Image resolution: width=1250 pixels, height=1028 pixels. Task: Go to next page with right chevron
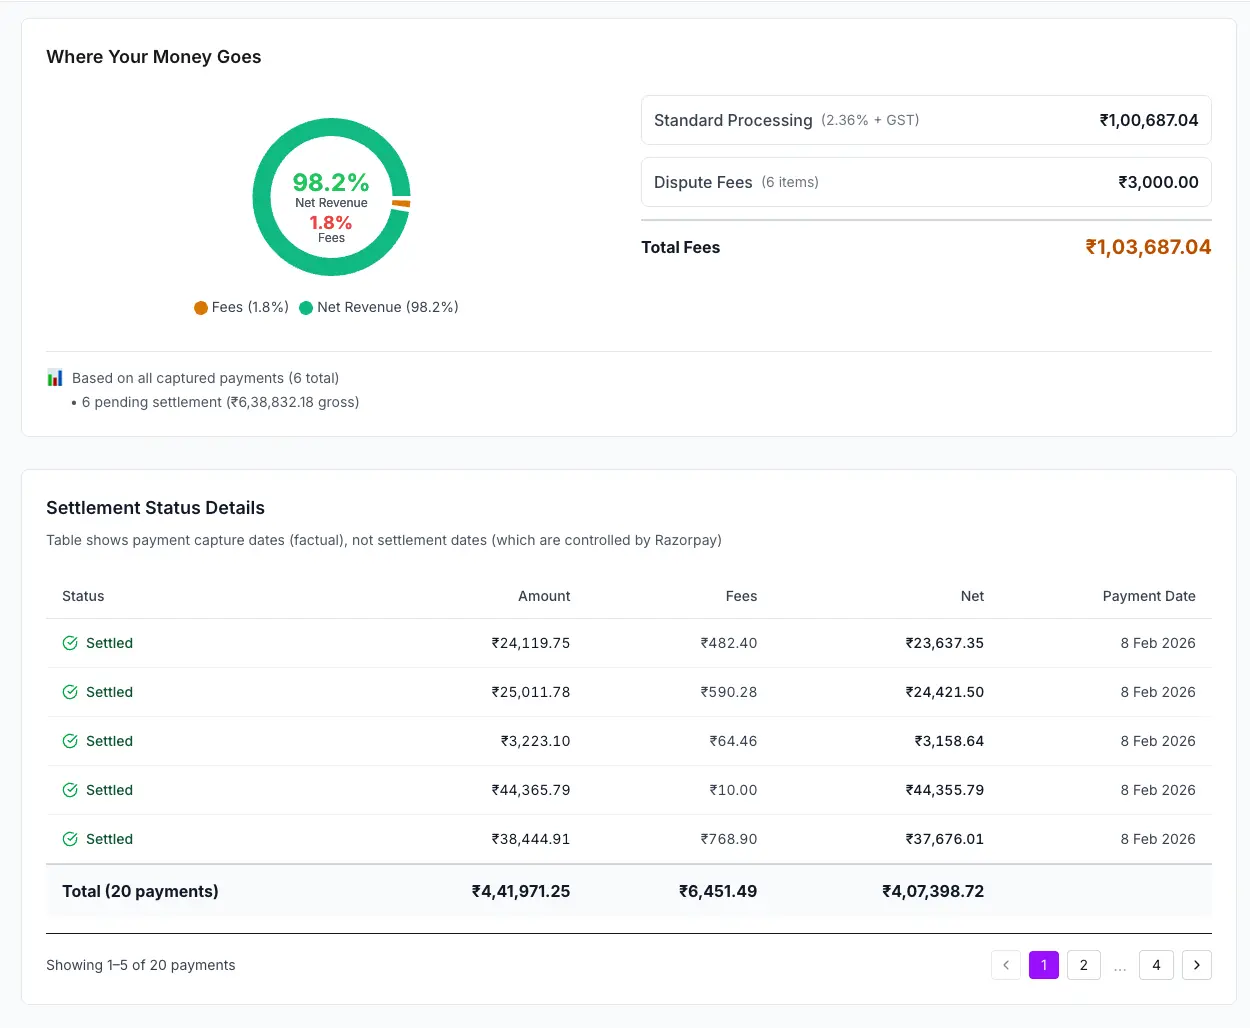pyautogui.click(x=1196, y=965)
